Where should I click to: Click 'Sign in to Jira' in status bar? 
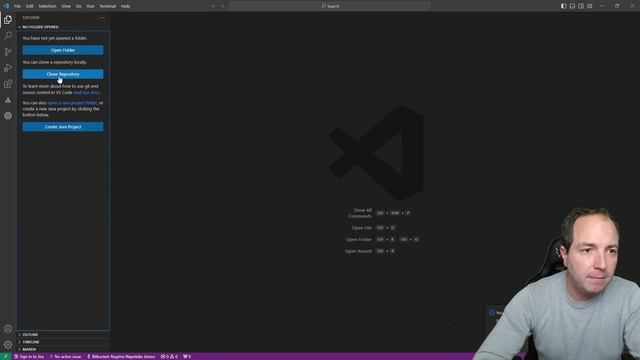[x=29, y=356]
